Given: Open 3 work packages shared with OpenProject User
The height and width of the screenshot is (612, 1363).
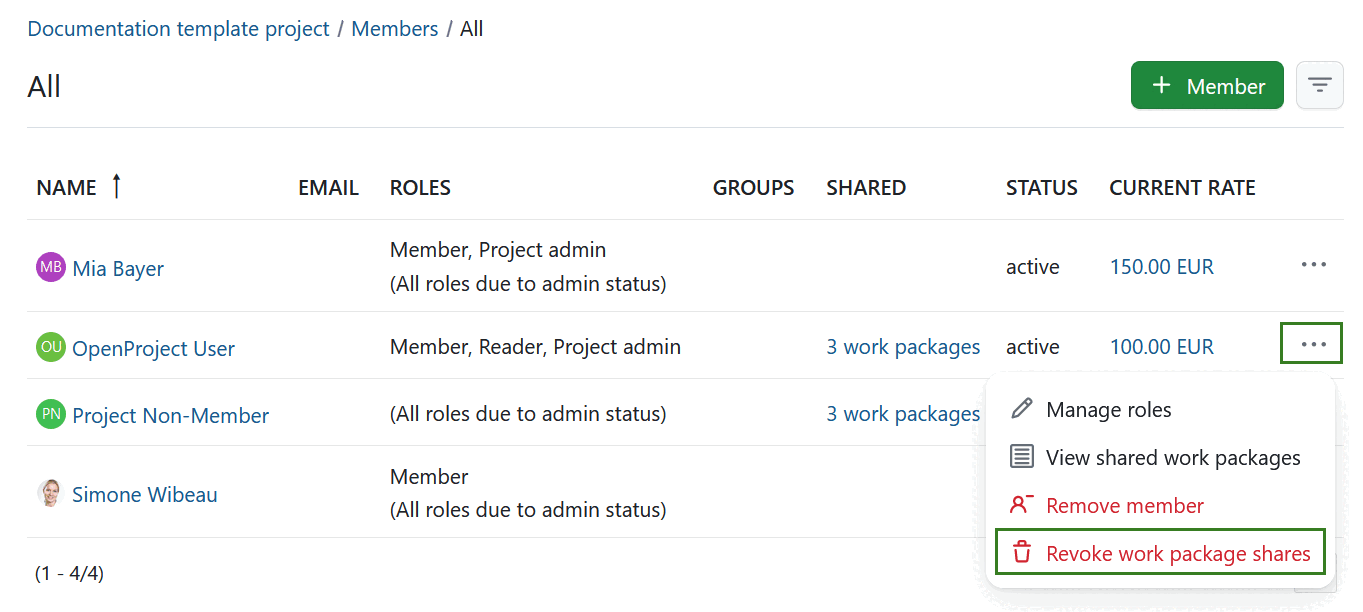Looking at the screenshot, I should (x=903, y=346).
